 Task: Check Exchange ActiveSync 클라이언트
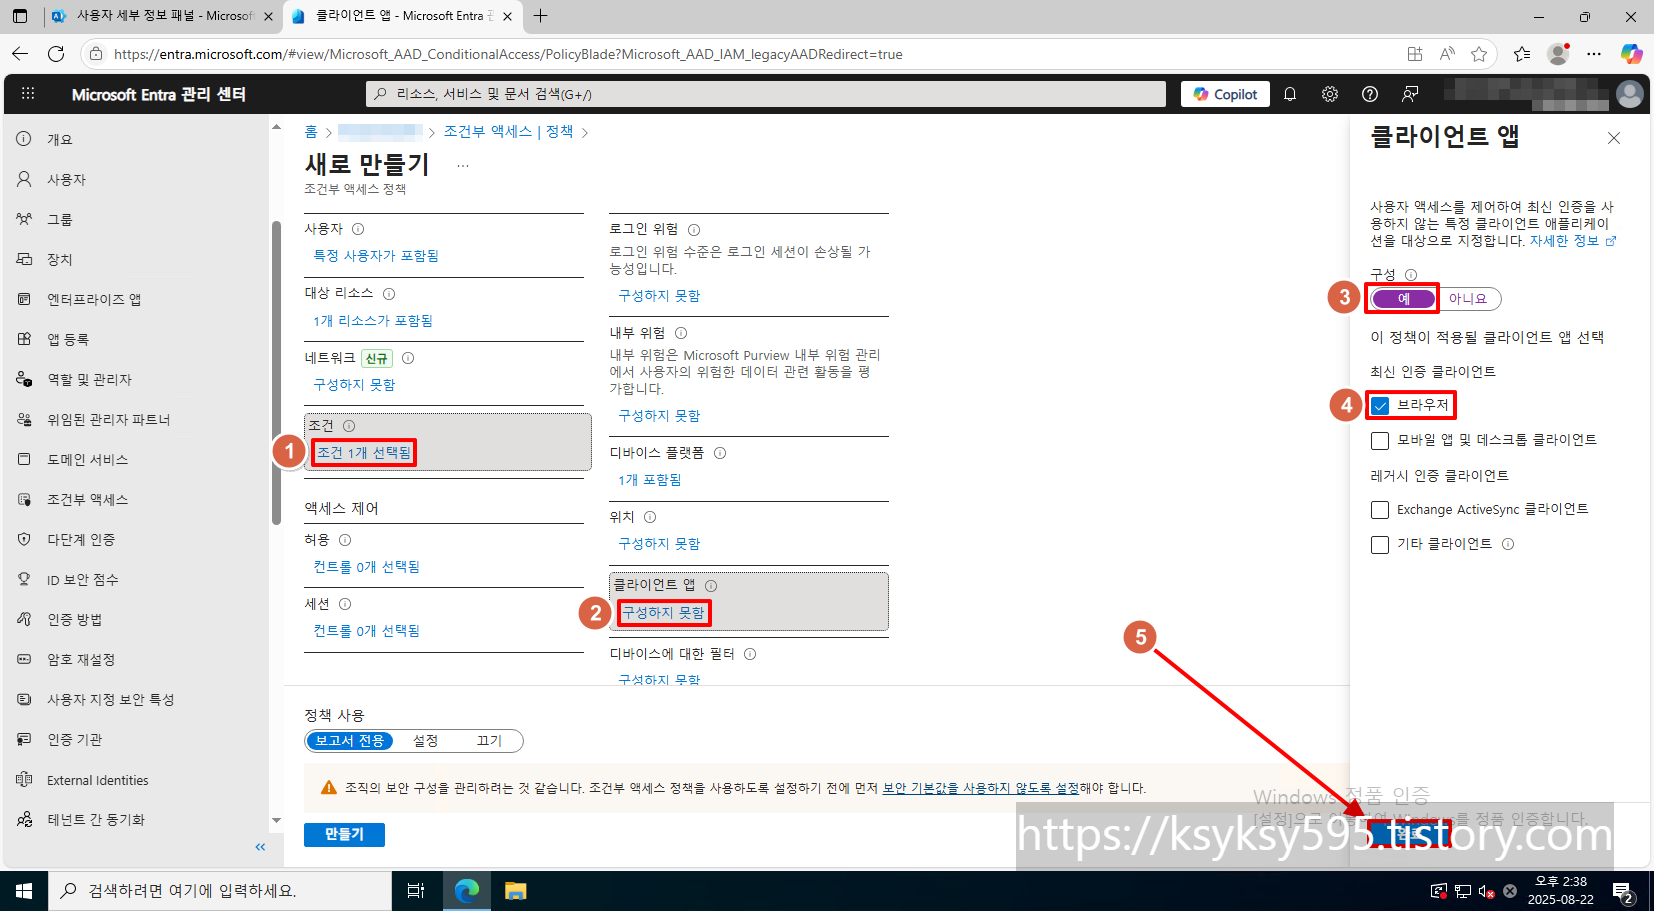(x=1380, y=510)
